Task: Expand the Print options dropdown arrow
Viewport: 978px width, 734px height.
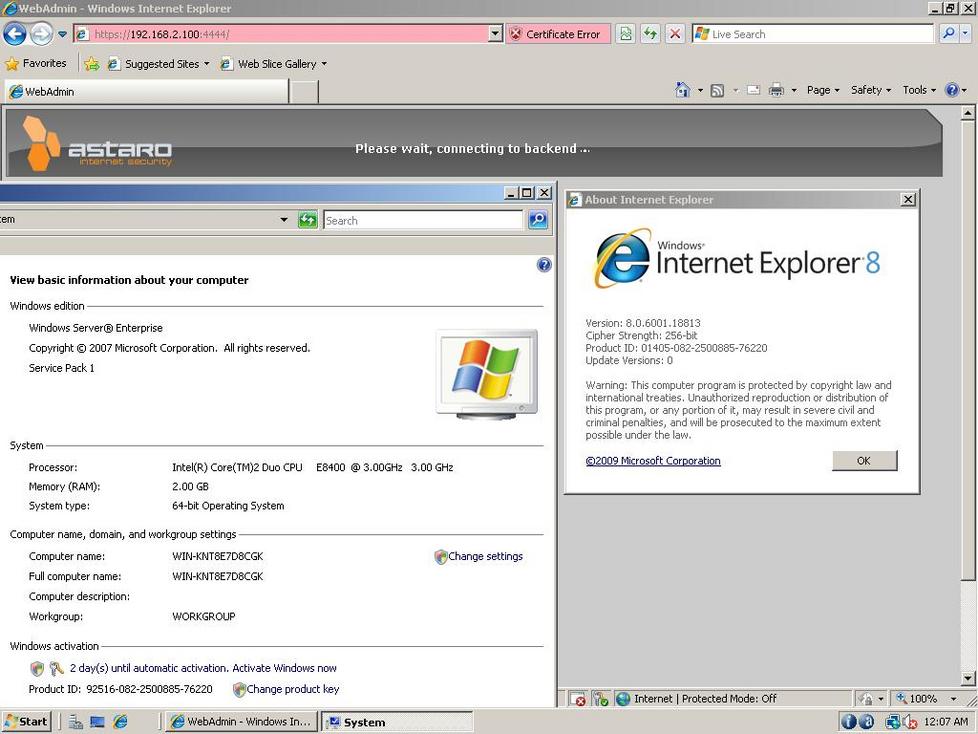Action: point(794,90)
